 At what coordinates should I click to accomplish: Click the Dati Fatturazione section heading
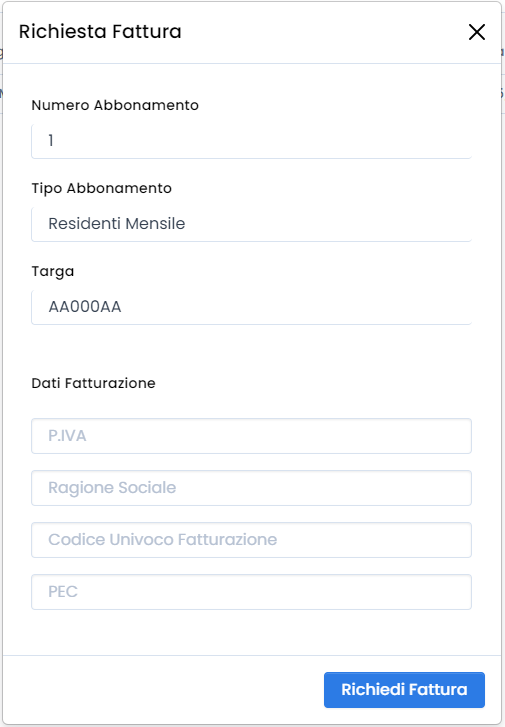coord(93,383)
